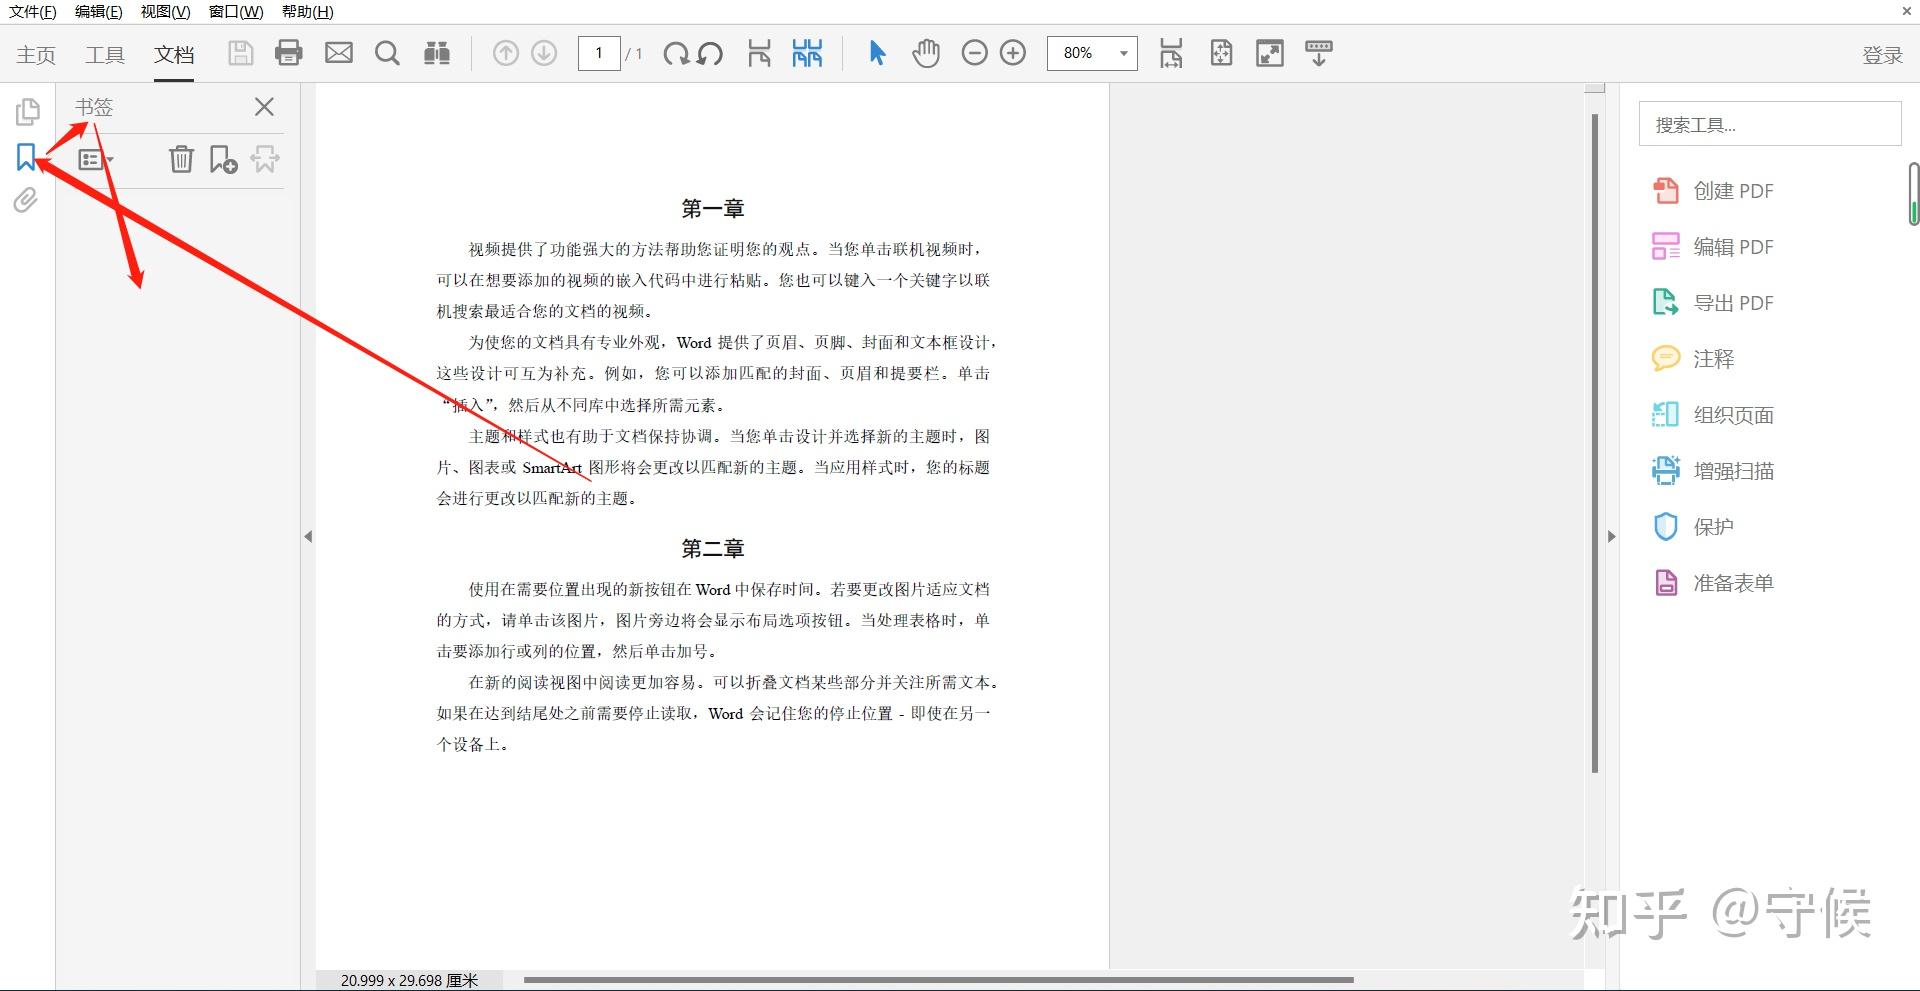This screenshot has height=991, width=1920.
Task: Open the 注释 comment tool
Action: (x=1693, y=359)
